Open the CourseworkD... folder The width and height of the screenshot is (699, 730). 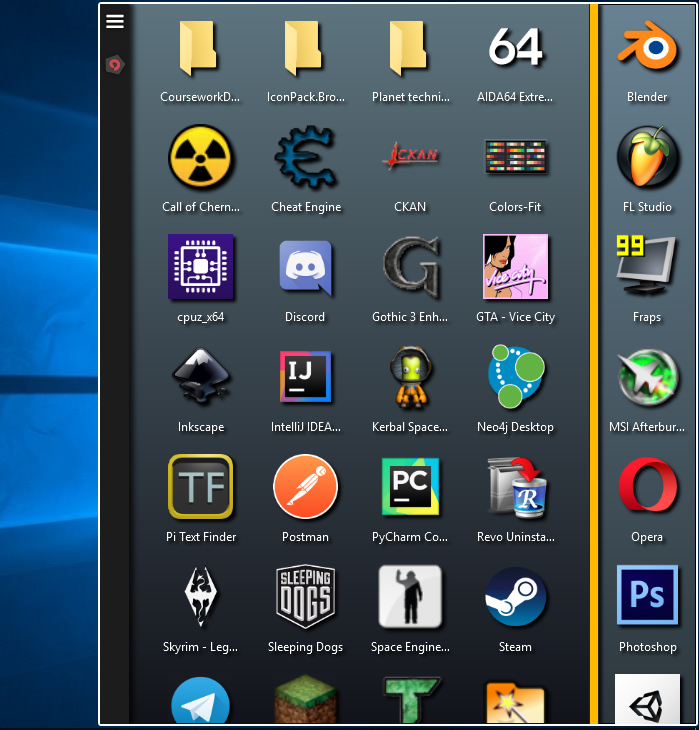pos(200,48)
